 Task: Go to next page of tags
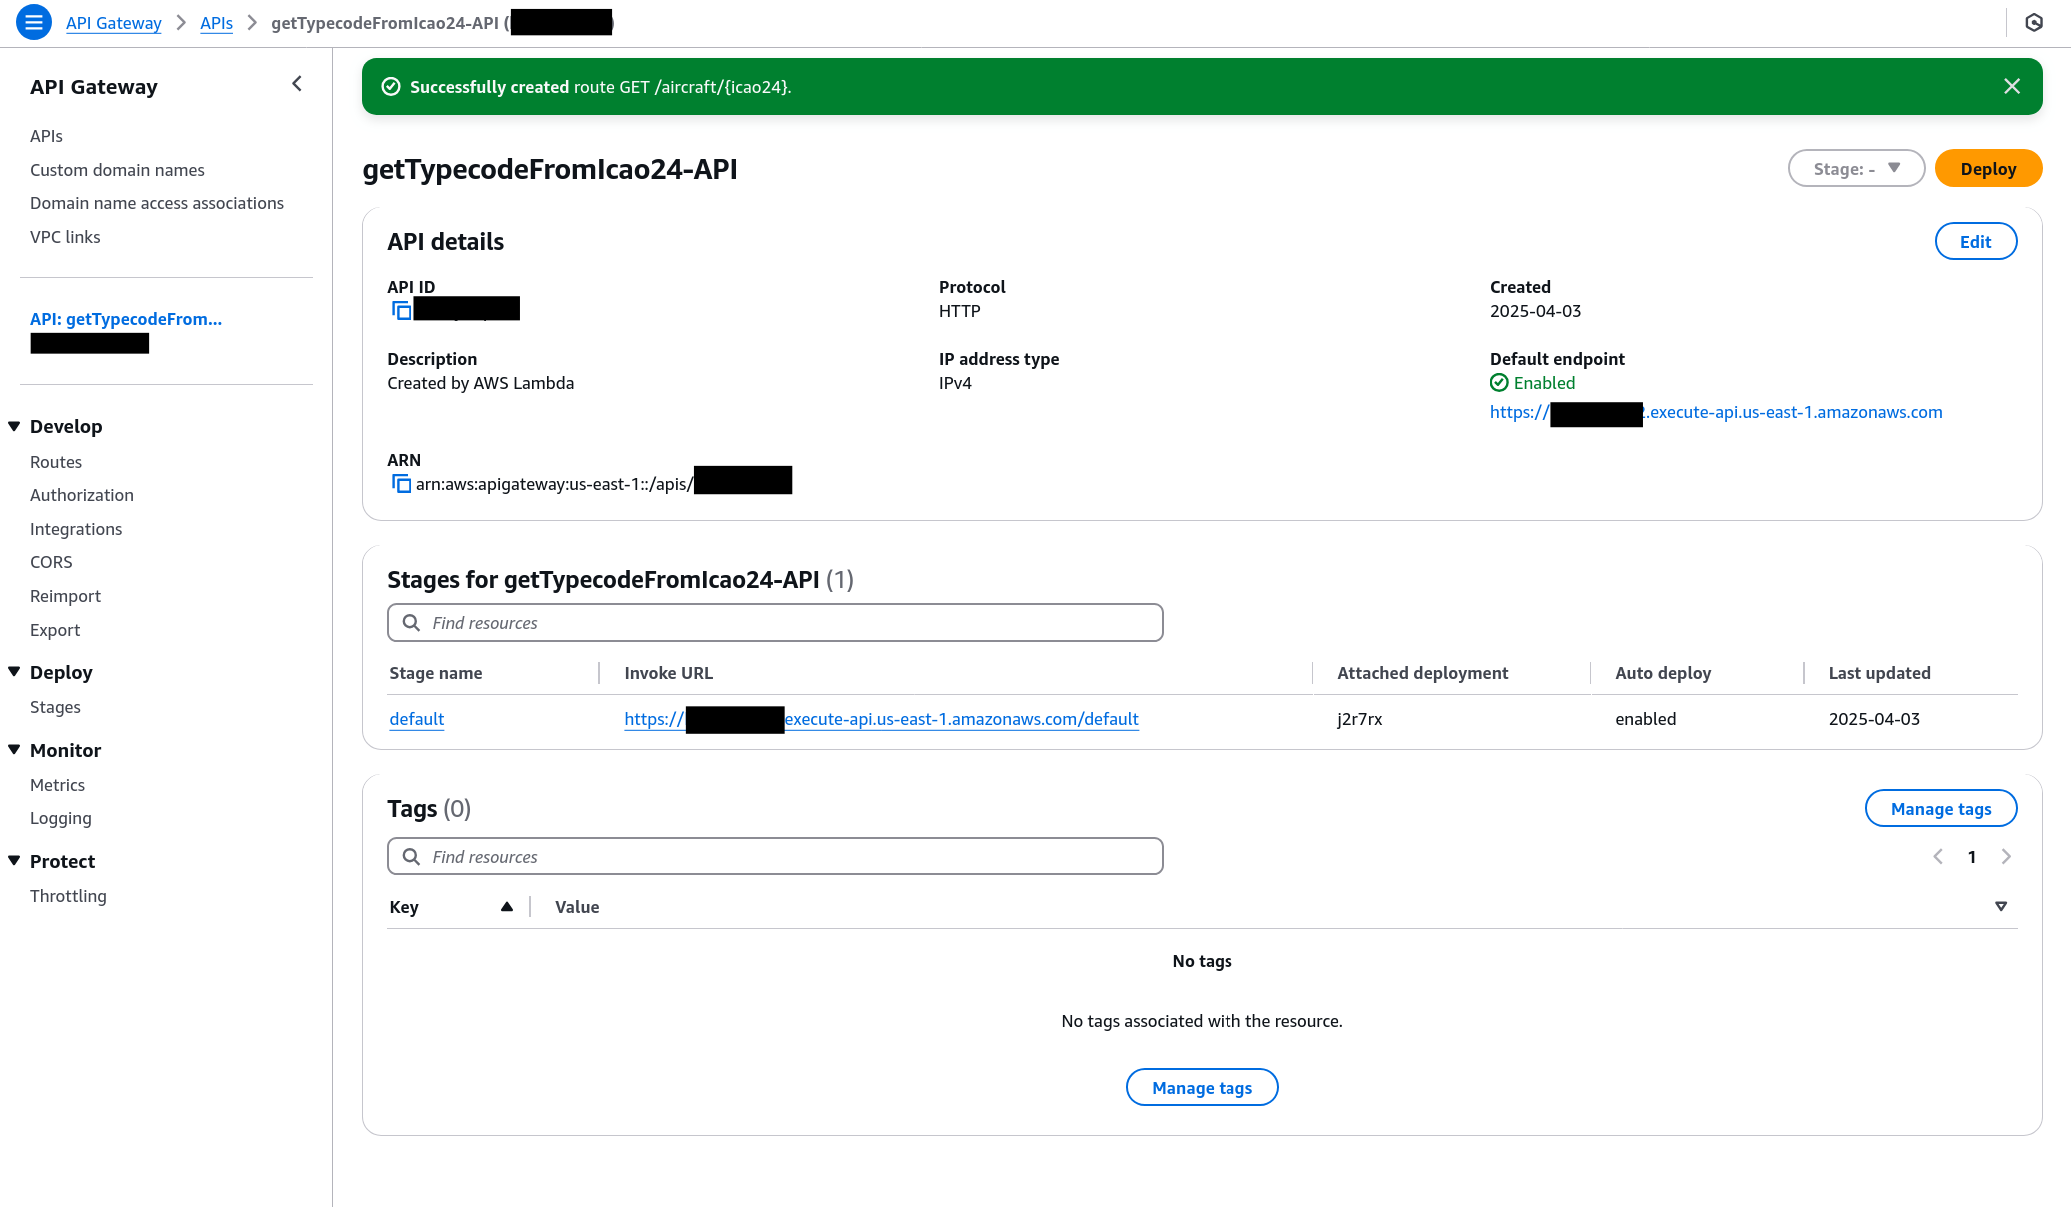pyautogui.click(x=2006, y=856)
